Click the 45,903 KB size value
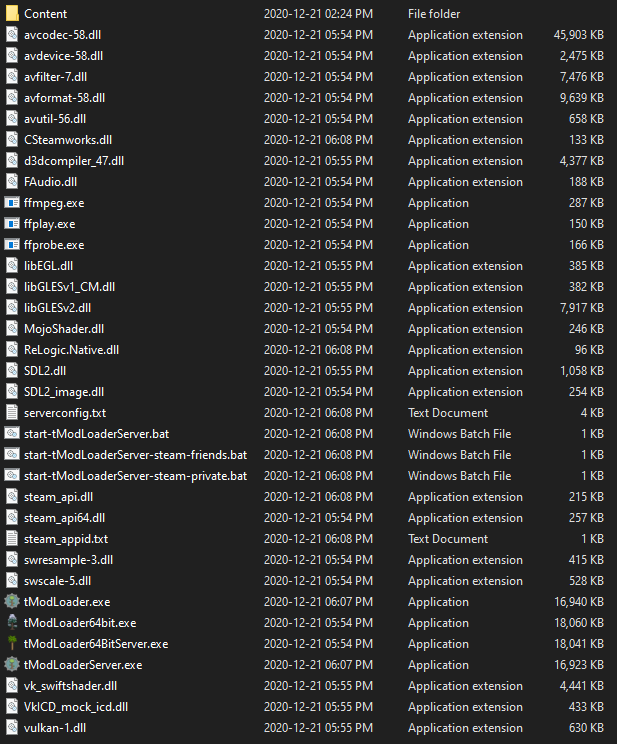The width and height of the screenshot is (617, 744). pyautogui.click(x=579, y=35)
